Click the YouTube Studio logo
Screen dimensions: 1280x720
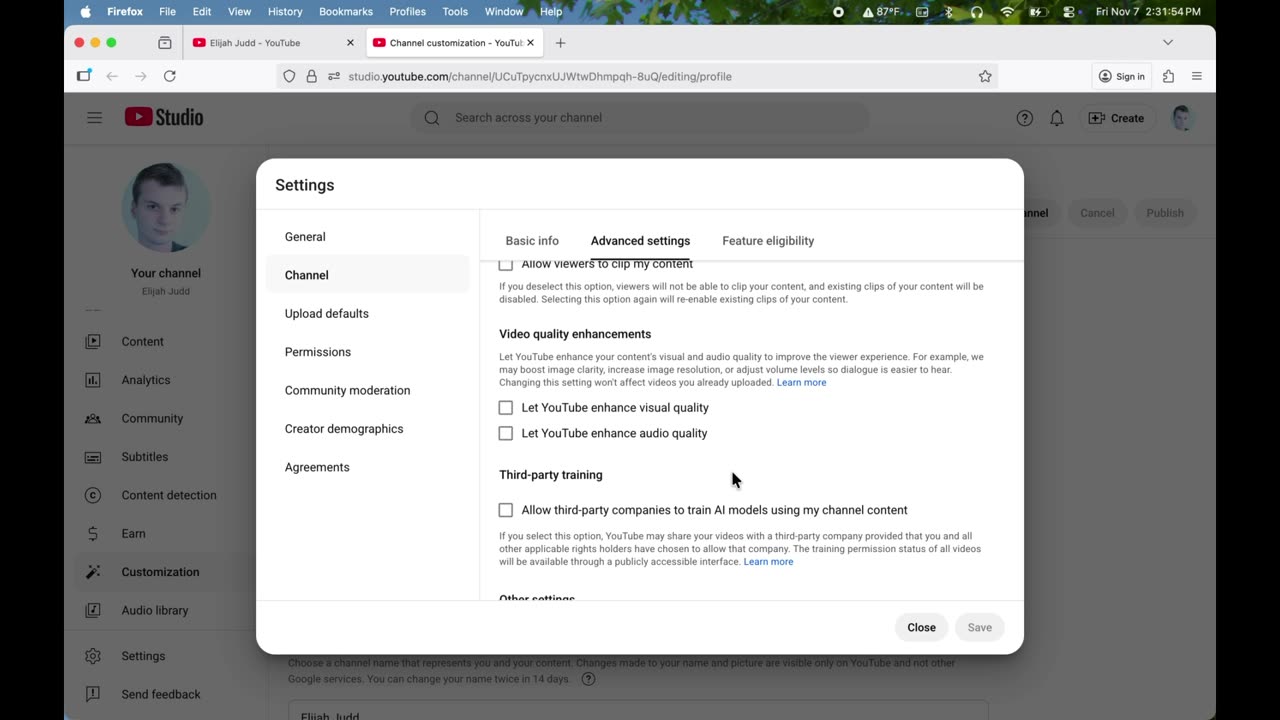[164, 117]
